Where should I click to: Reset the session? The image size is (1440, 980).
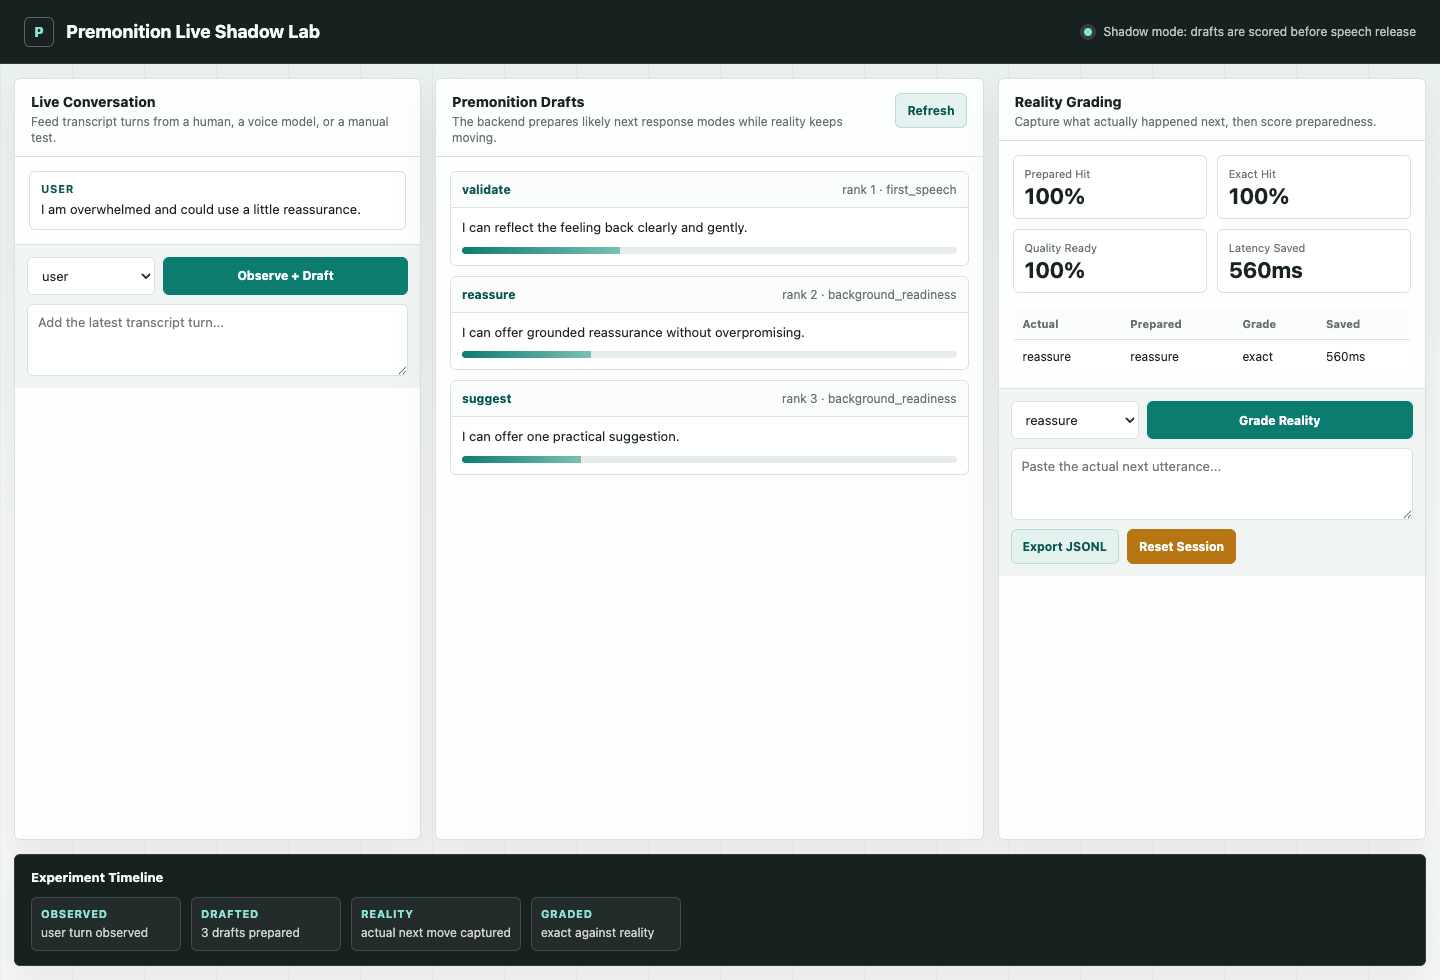coord(1181,547)
